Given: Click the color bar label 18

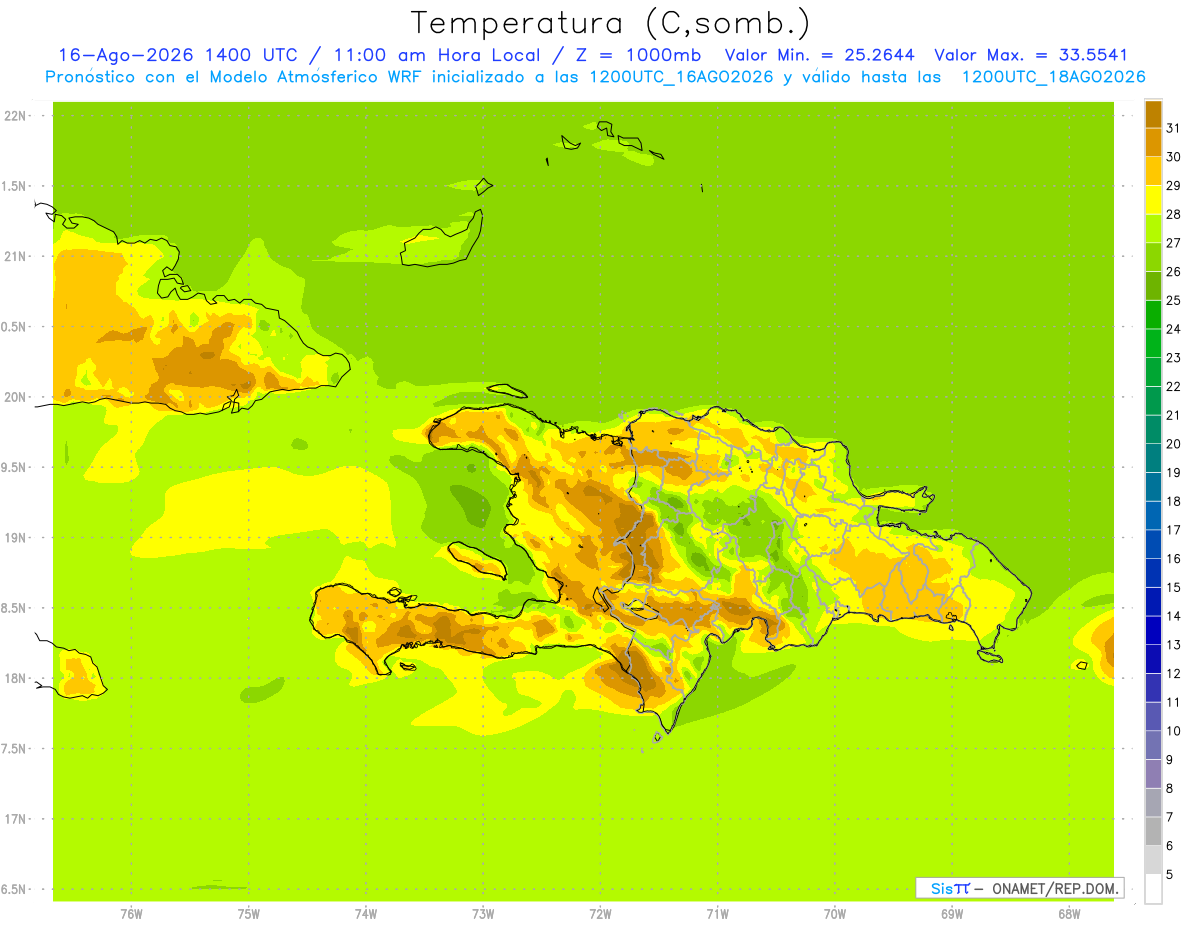Looking at the screenshot, I should 1174,501.
